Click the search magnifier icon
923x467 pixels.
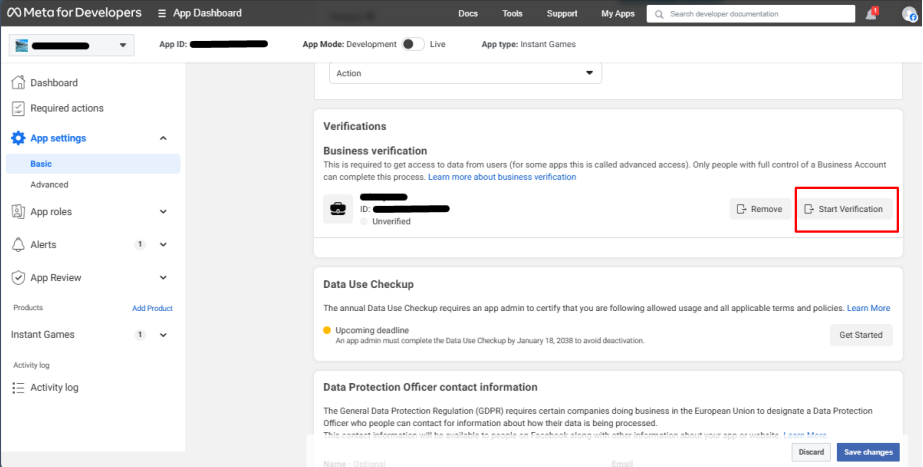(x=659, y=14)
